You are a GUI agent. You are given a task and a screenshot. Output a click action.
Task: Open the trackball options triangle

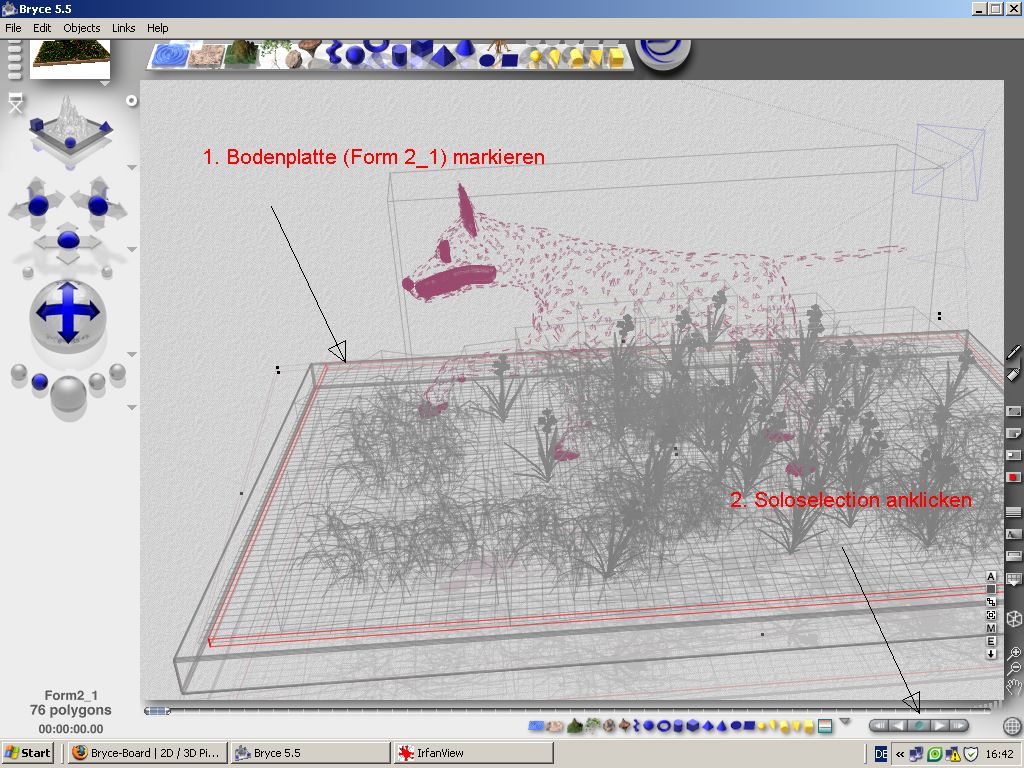coord(132,354)
